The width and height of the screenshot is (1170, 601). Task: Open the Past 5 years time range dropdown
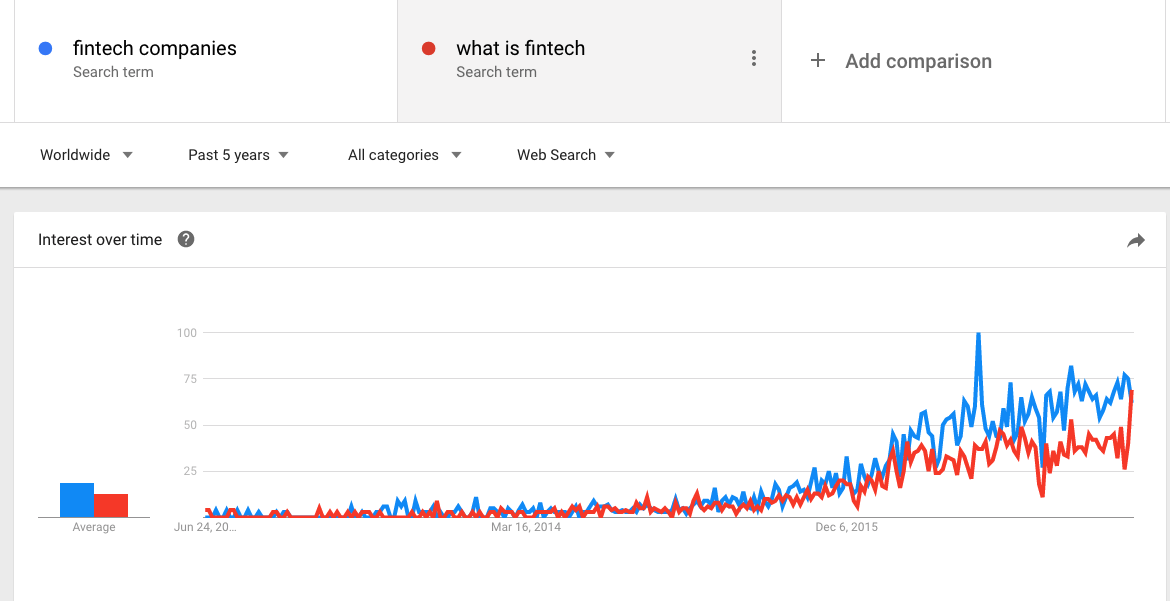click(x=238, y=155)
